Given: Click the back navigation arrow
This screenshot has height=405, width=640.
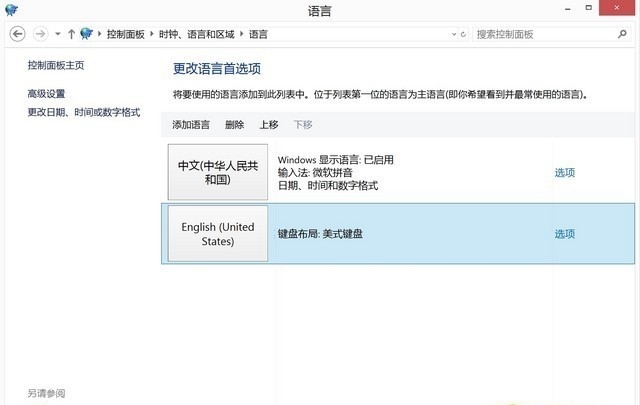Looking at the screenshot, I should point(18,34).
